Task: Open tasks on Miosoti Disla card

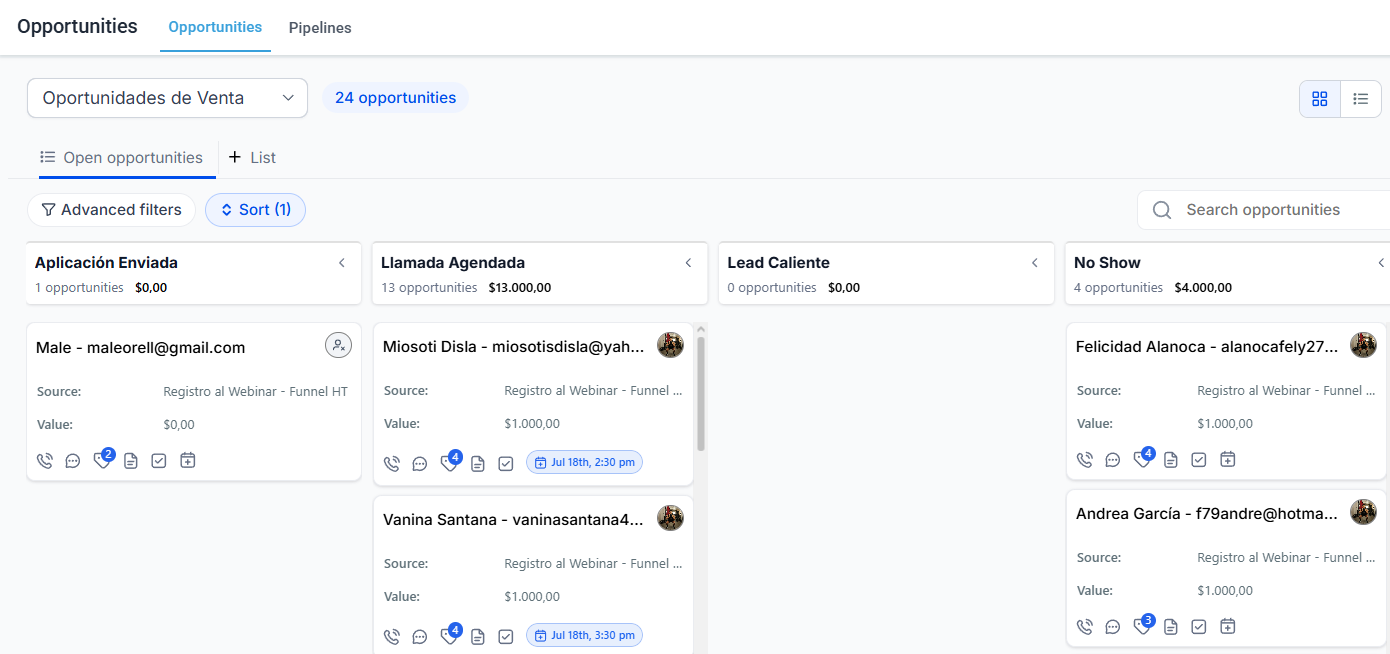Action: [x=506, y=464]
